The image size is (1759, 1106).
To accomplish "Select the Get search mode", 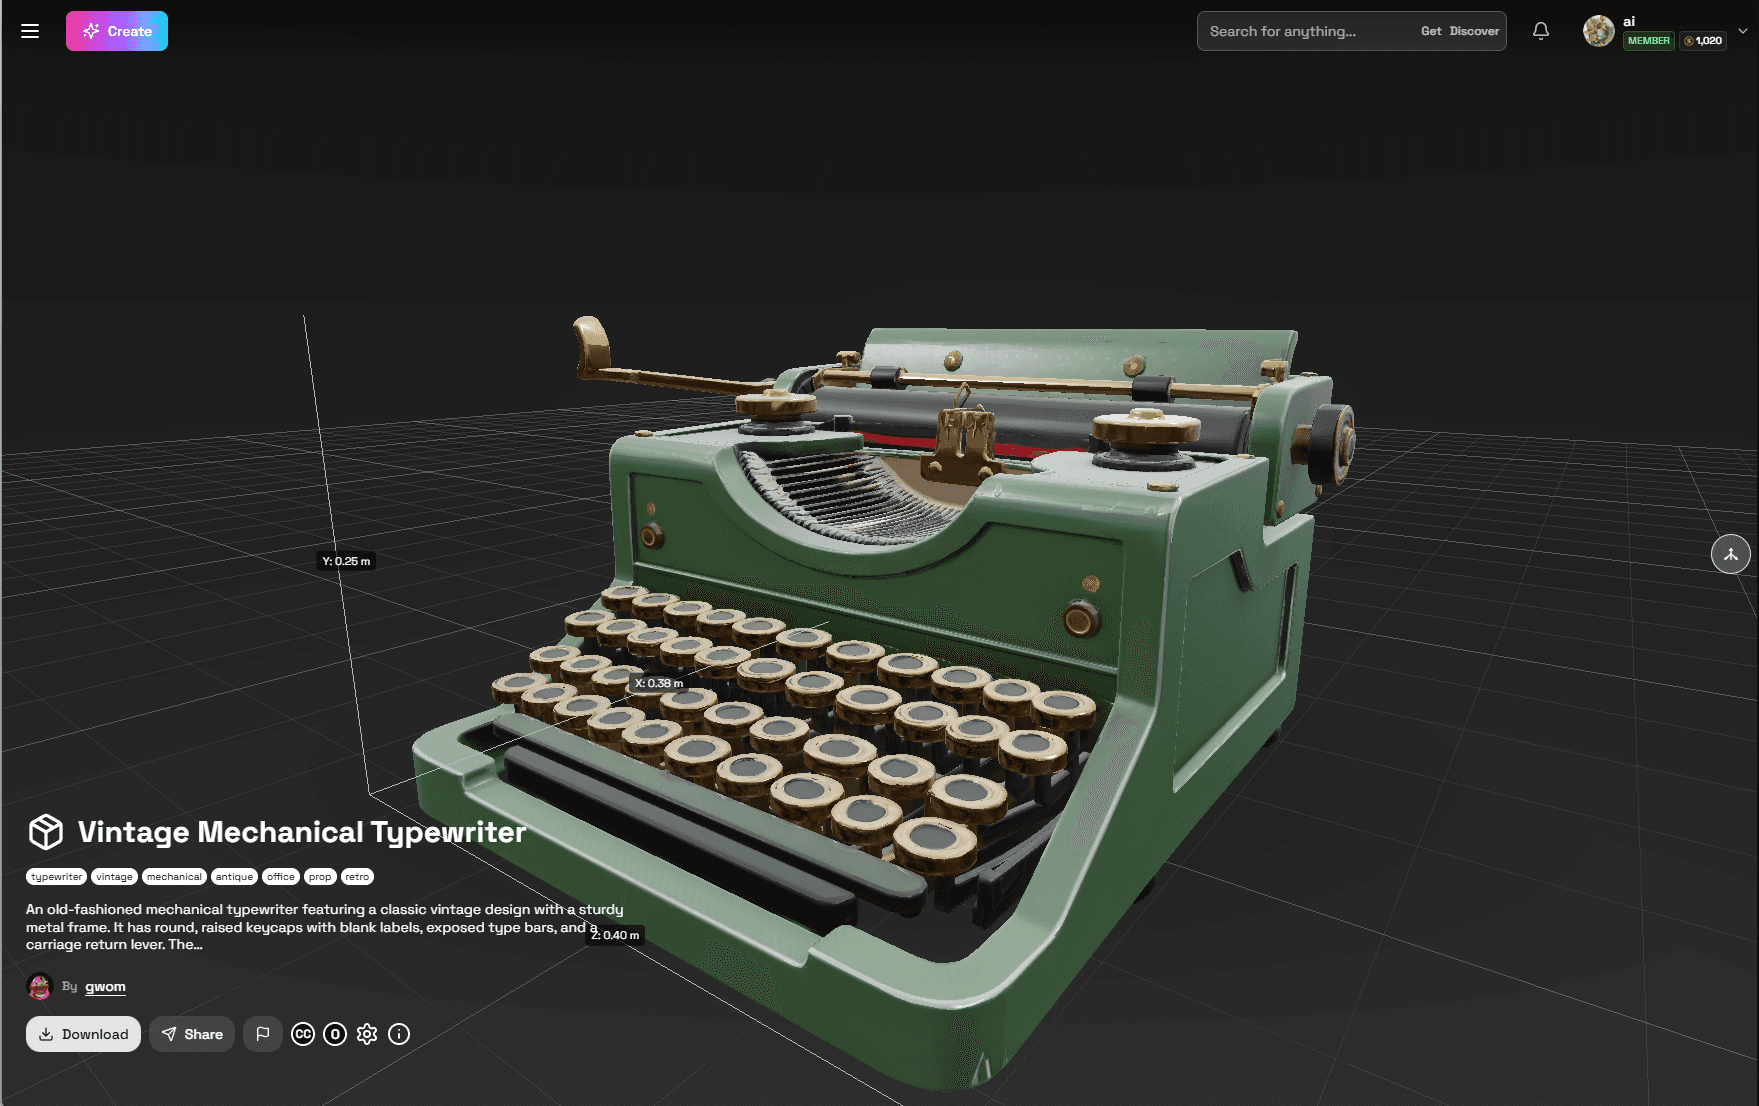I will [x=1430, y=31].
